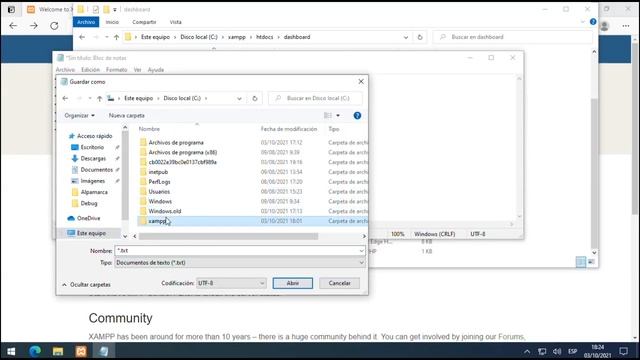Click htdocs in File Explorer address path
This screenshot has height=360, width=640.
click(264, 37)
